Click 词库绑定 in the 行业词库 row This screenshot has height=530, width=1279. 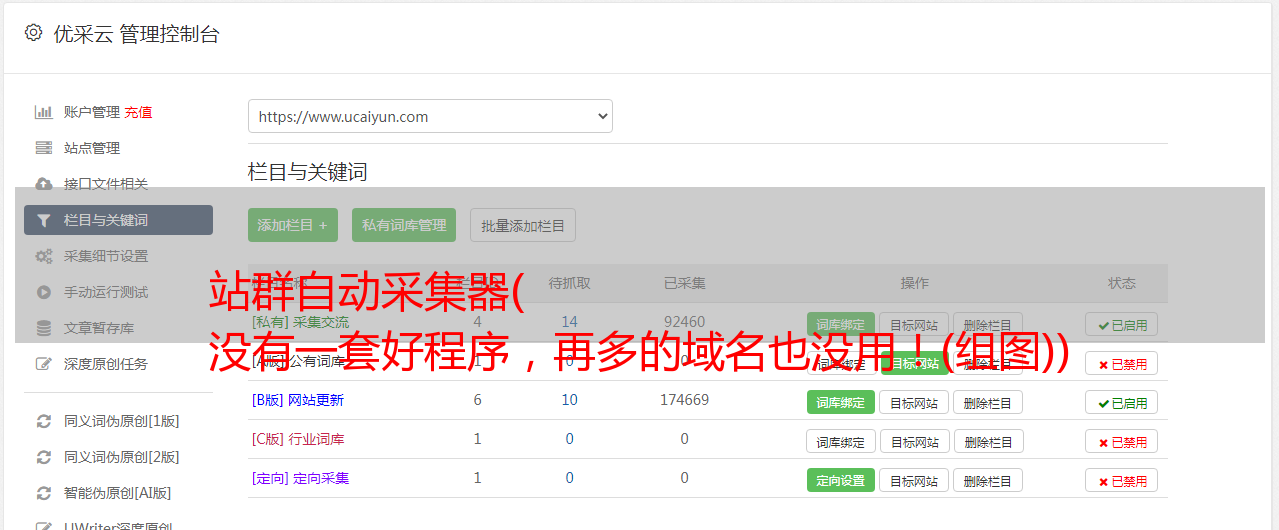coord(841,441)
